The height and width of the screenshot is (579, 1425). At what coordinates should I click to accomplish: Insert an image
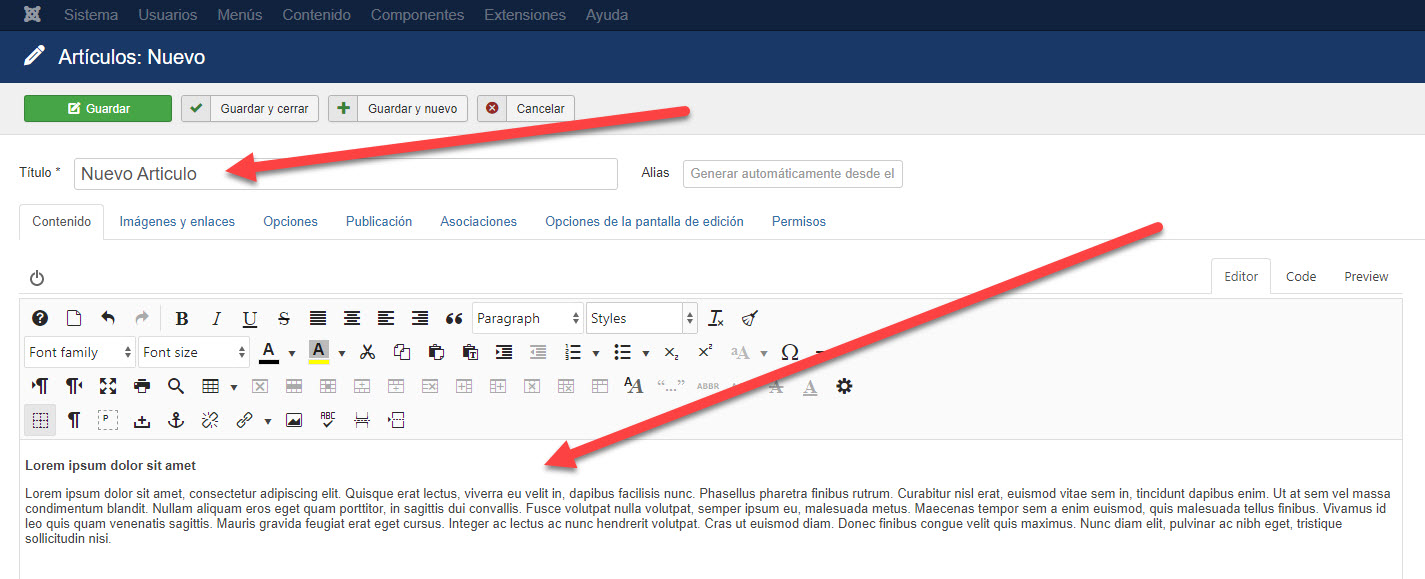click(x=293, y=420)
